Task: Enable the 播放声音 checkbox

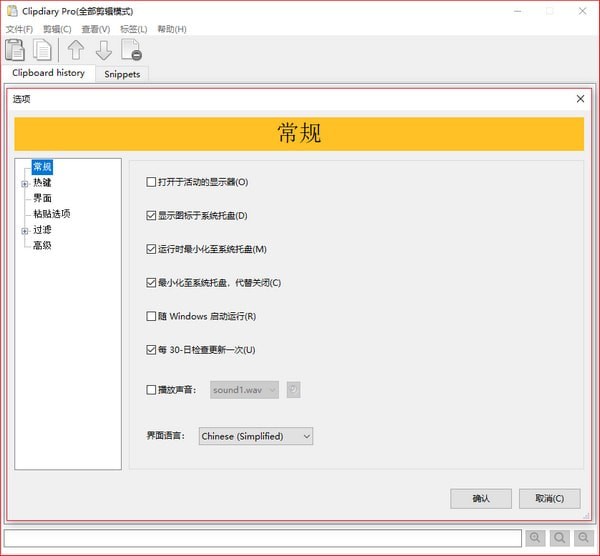Action: [x=151, y=390]
